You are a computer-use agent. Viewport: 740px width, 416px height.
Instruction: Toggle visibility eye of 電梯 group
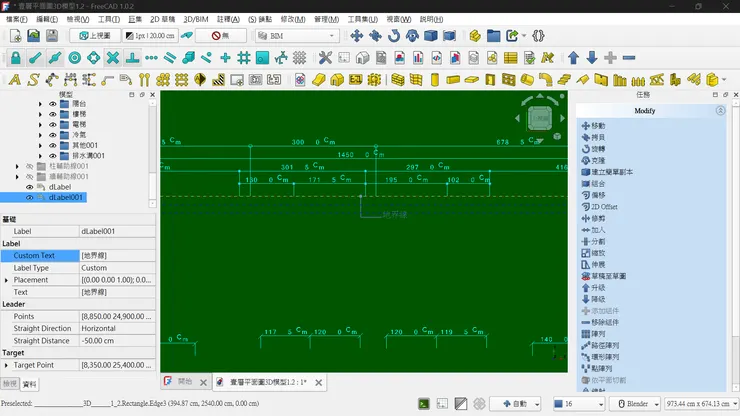(52, 125)
